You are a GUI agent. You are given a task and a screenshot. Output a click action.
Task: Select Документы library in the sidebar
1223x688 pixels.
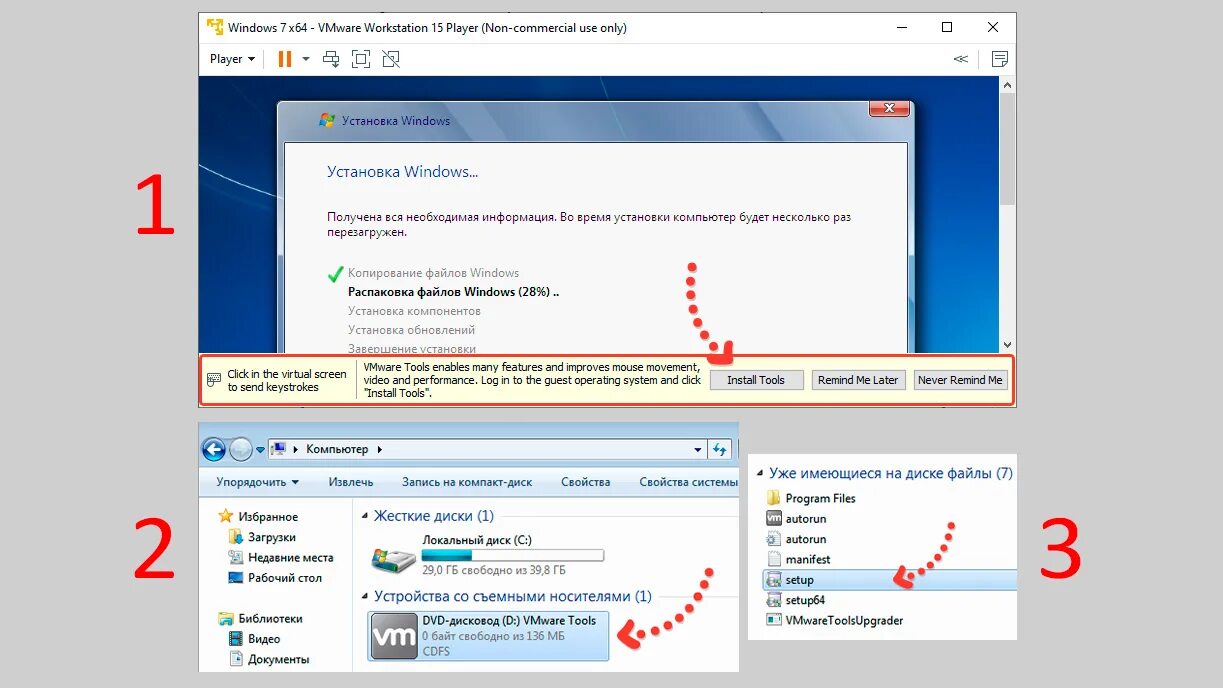(279, 660)
